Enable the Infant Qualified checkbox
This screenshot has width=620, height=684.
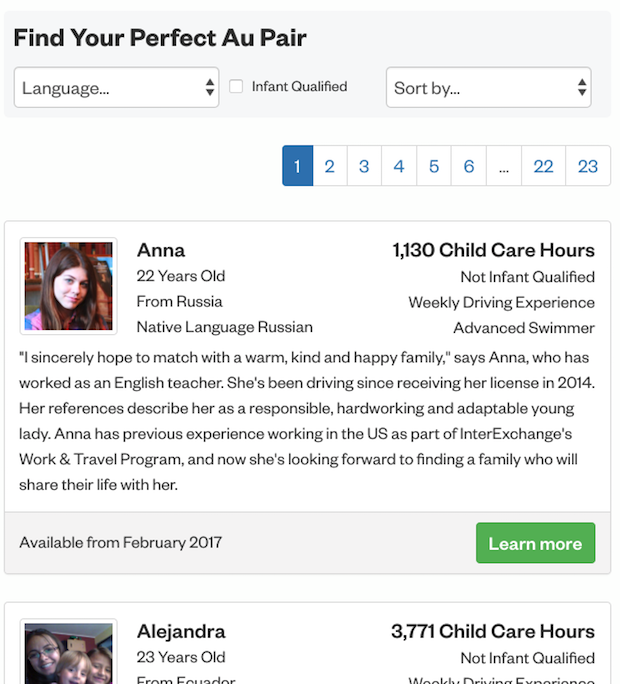(x=236, y=86)
